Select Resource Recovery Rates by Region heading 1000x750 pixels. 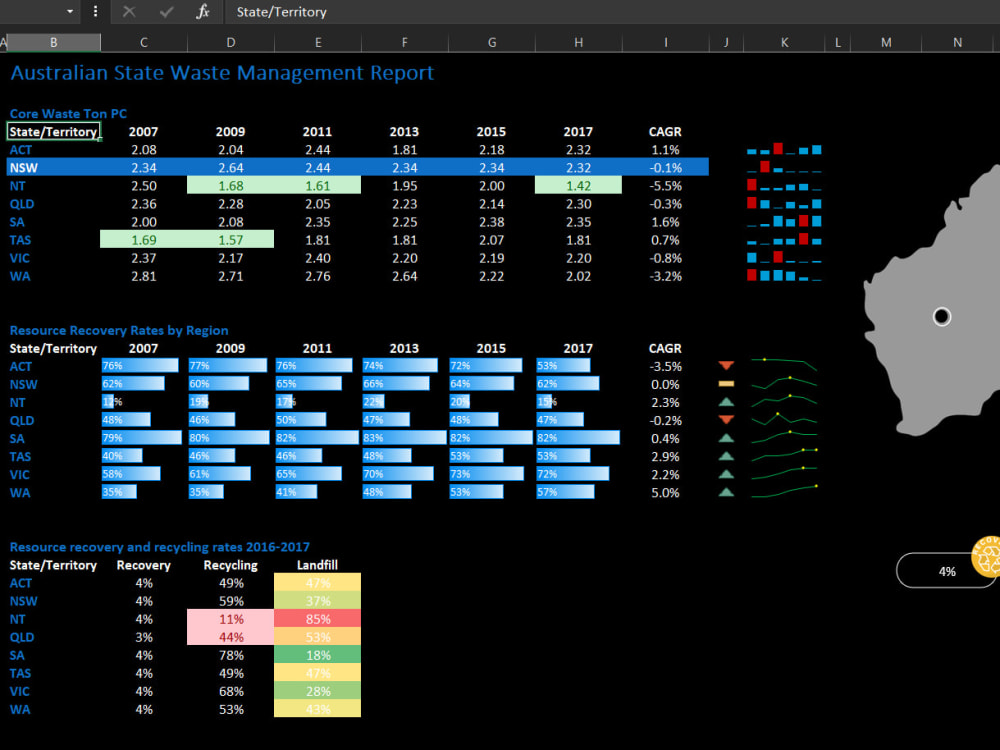pos(119,330)
